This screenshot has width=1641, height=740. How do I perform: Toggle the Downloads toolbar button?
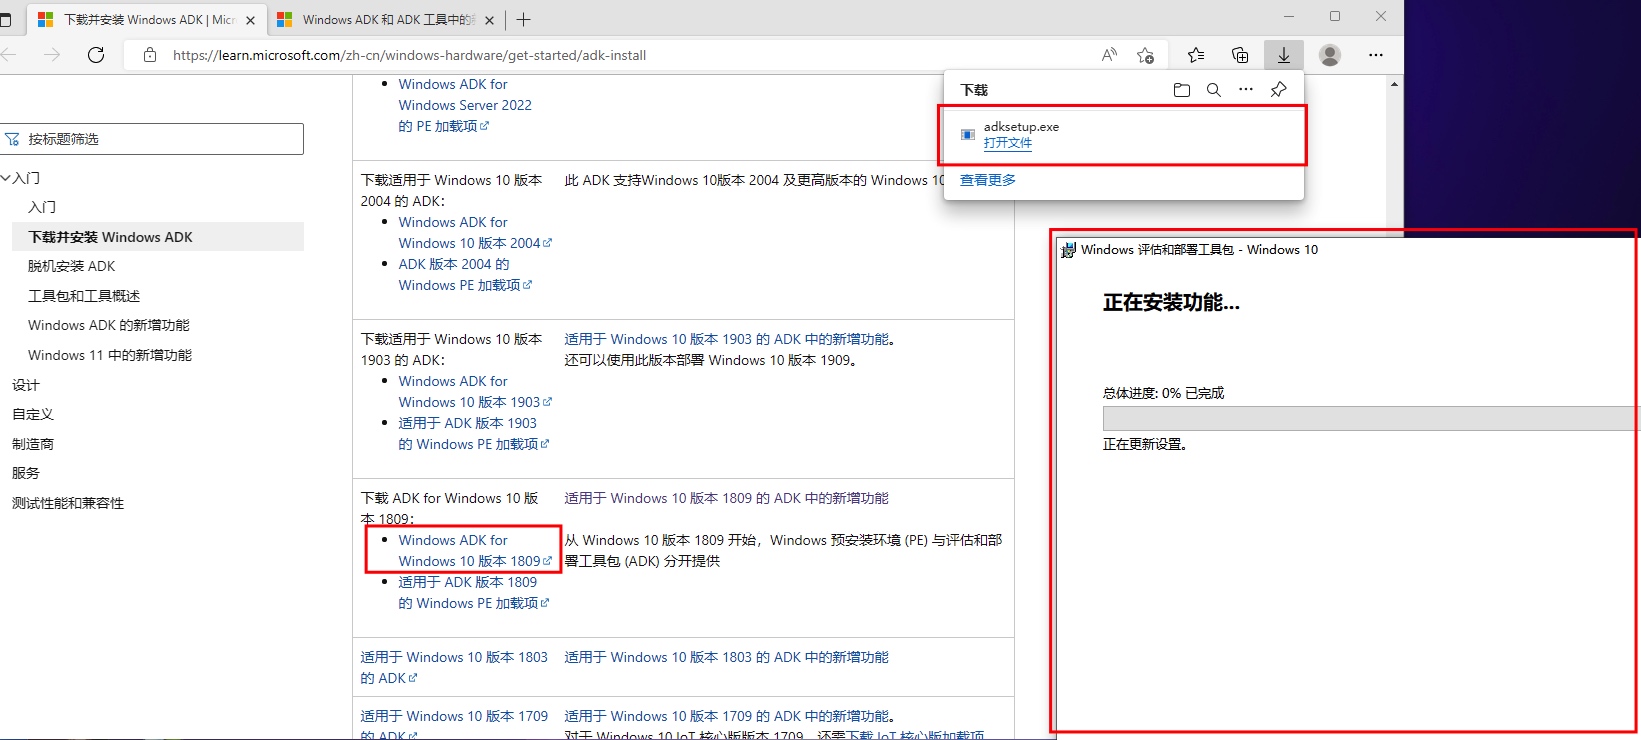point(1284,55)
